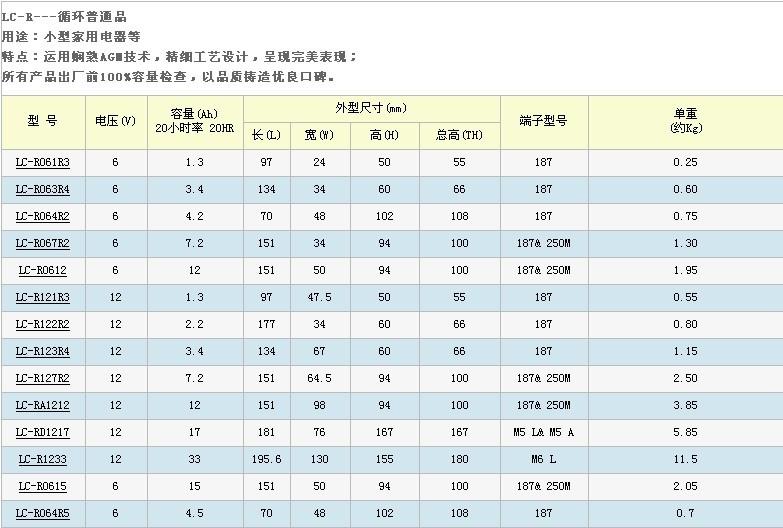Image resolution: width=783 pixels, height=528 pixels.
Task: Click the 所有产品出厂前100%容量检查 line
Action: coord(168,76)
